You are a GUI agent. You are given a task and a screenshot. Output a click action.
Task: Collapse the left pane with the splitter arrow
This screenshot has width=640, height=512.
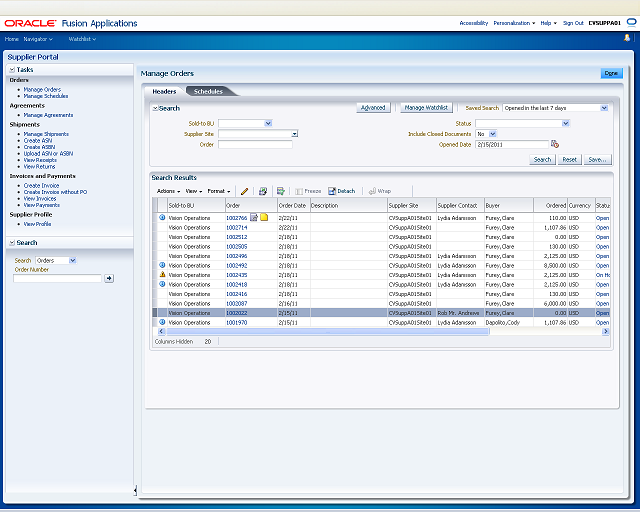135,490
